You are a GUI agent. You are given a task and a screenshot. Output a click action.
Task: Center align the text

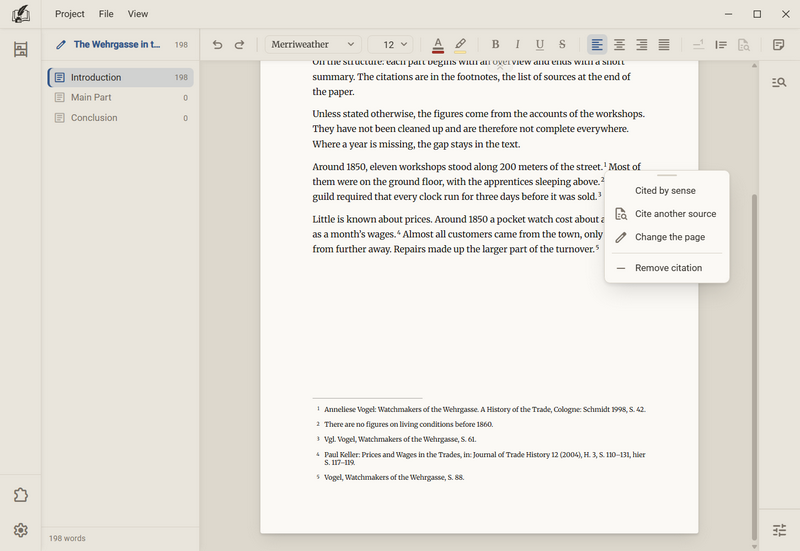click(619, 44)
